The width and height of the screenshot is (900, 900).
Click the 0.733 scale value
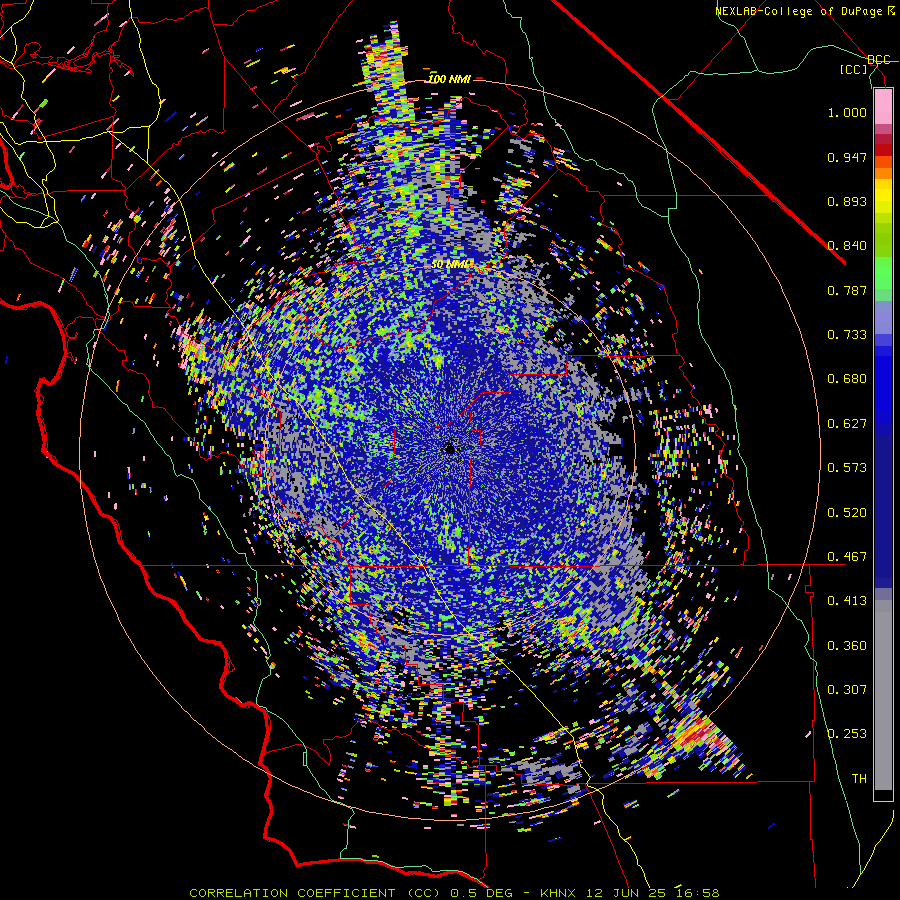(x=847, y=335)
